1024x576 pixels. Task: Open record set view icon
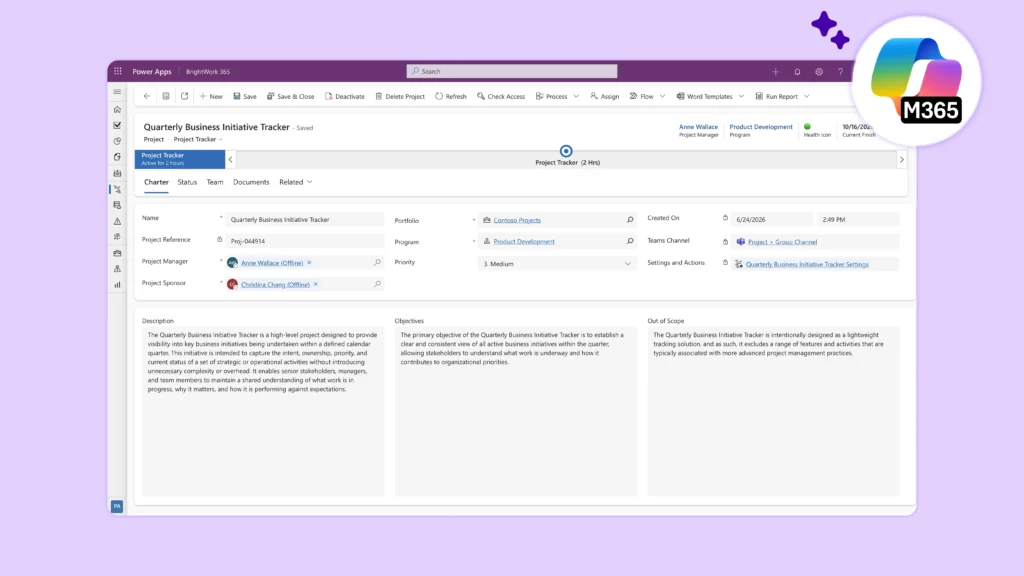(166, 96)
